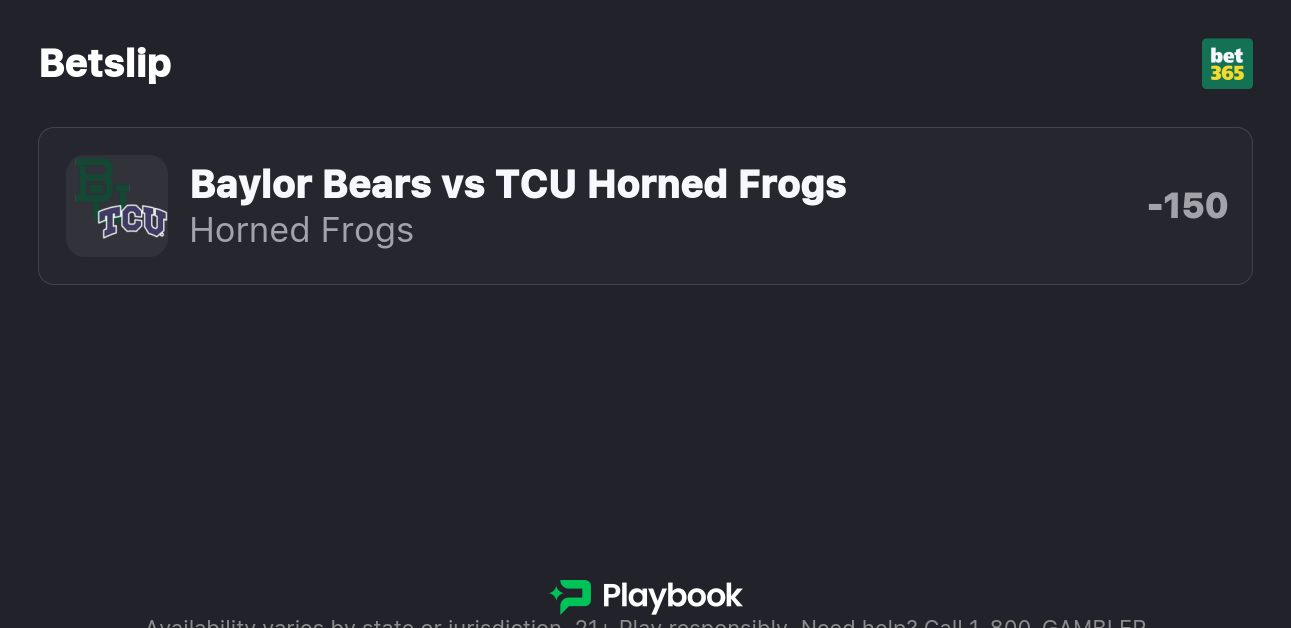The height and width of the screenshot is (628, 1291).
Task: Click the gray Horned Frogs pick label
Action: pos(301,230)
